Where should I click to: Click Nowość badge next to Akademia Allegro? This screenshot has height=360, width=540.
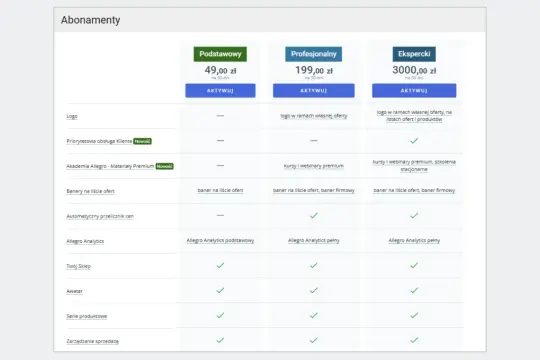point(164,166)
